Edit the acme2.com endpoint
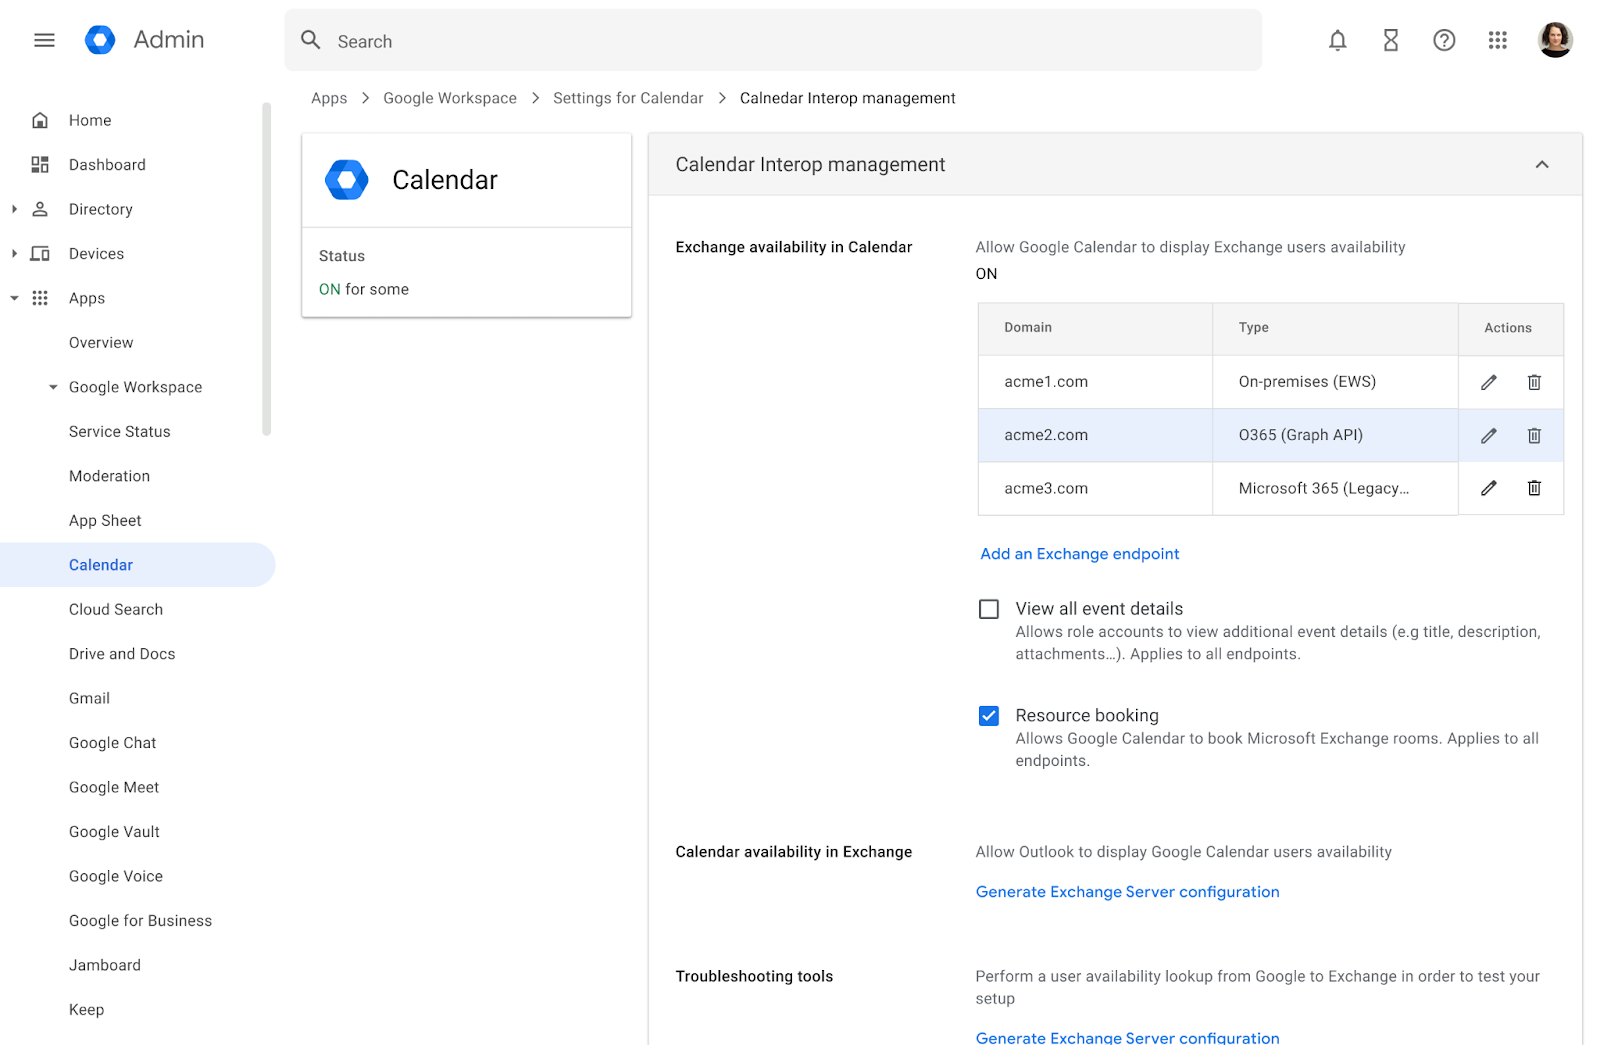 tap(1489, 435)
